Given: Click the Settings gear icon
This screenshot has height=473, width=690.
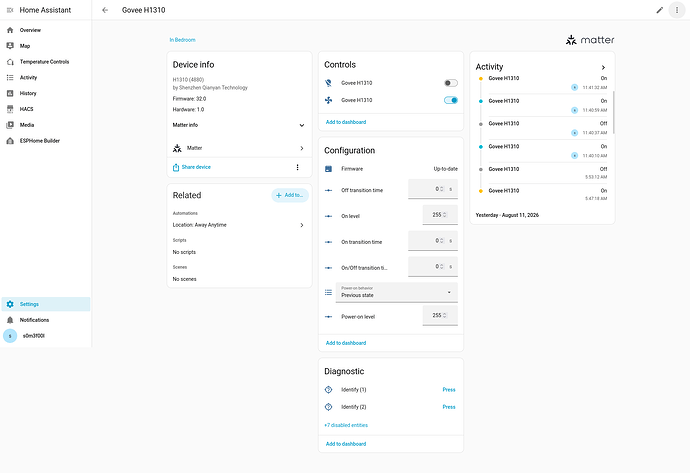Looking at the screenshot, I should pos(10,304).
